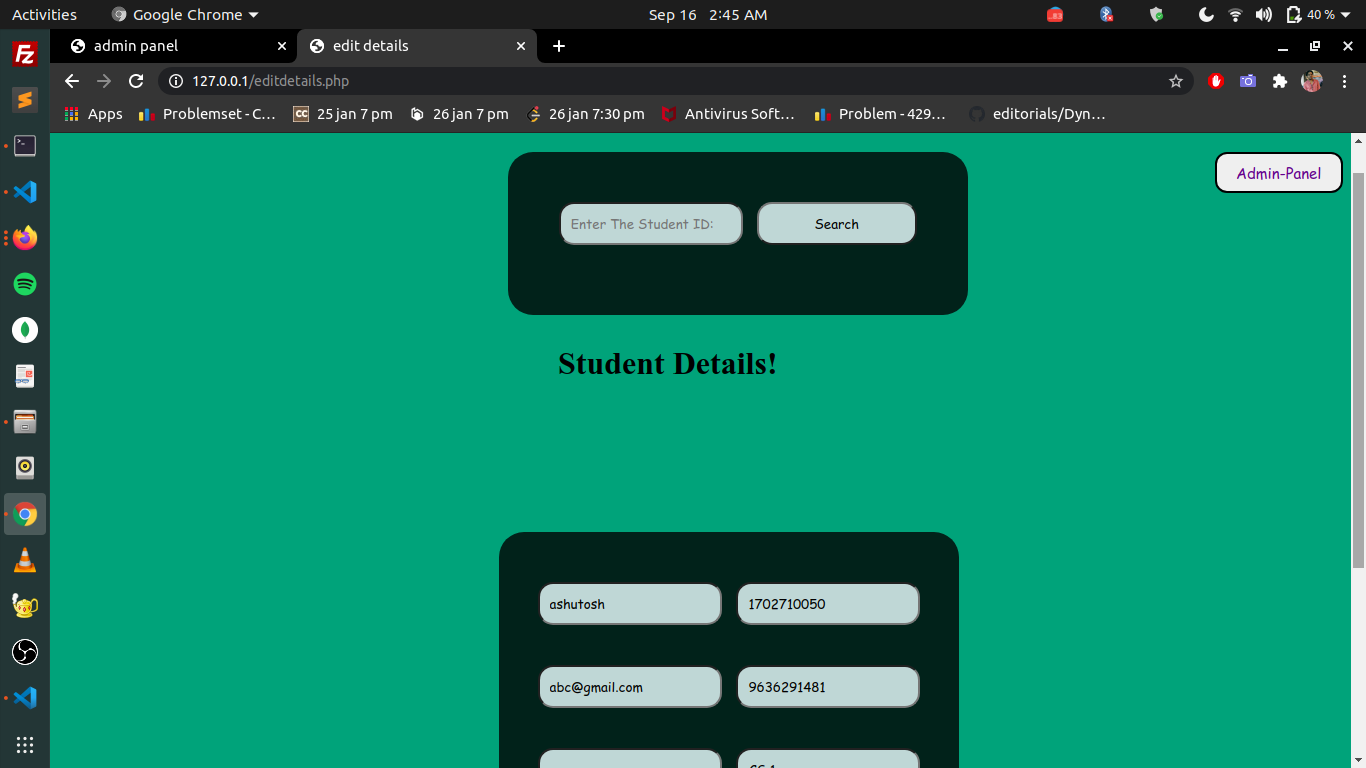The width and height of the screenshot is (1366, 768).
Task: Open battery 40% system menu
Action: click(x=1318, y=14)
